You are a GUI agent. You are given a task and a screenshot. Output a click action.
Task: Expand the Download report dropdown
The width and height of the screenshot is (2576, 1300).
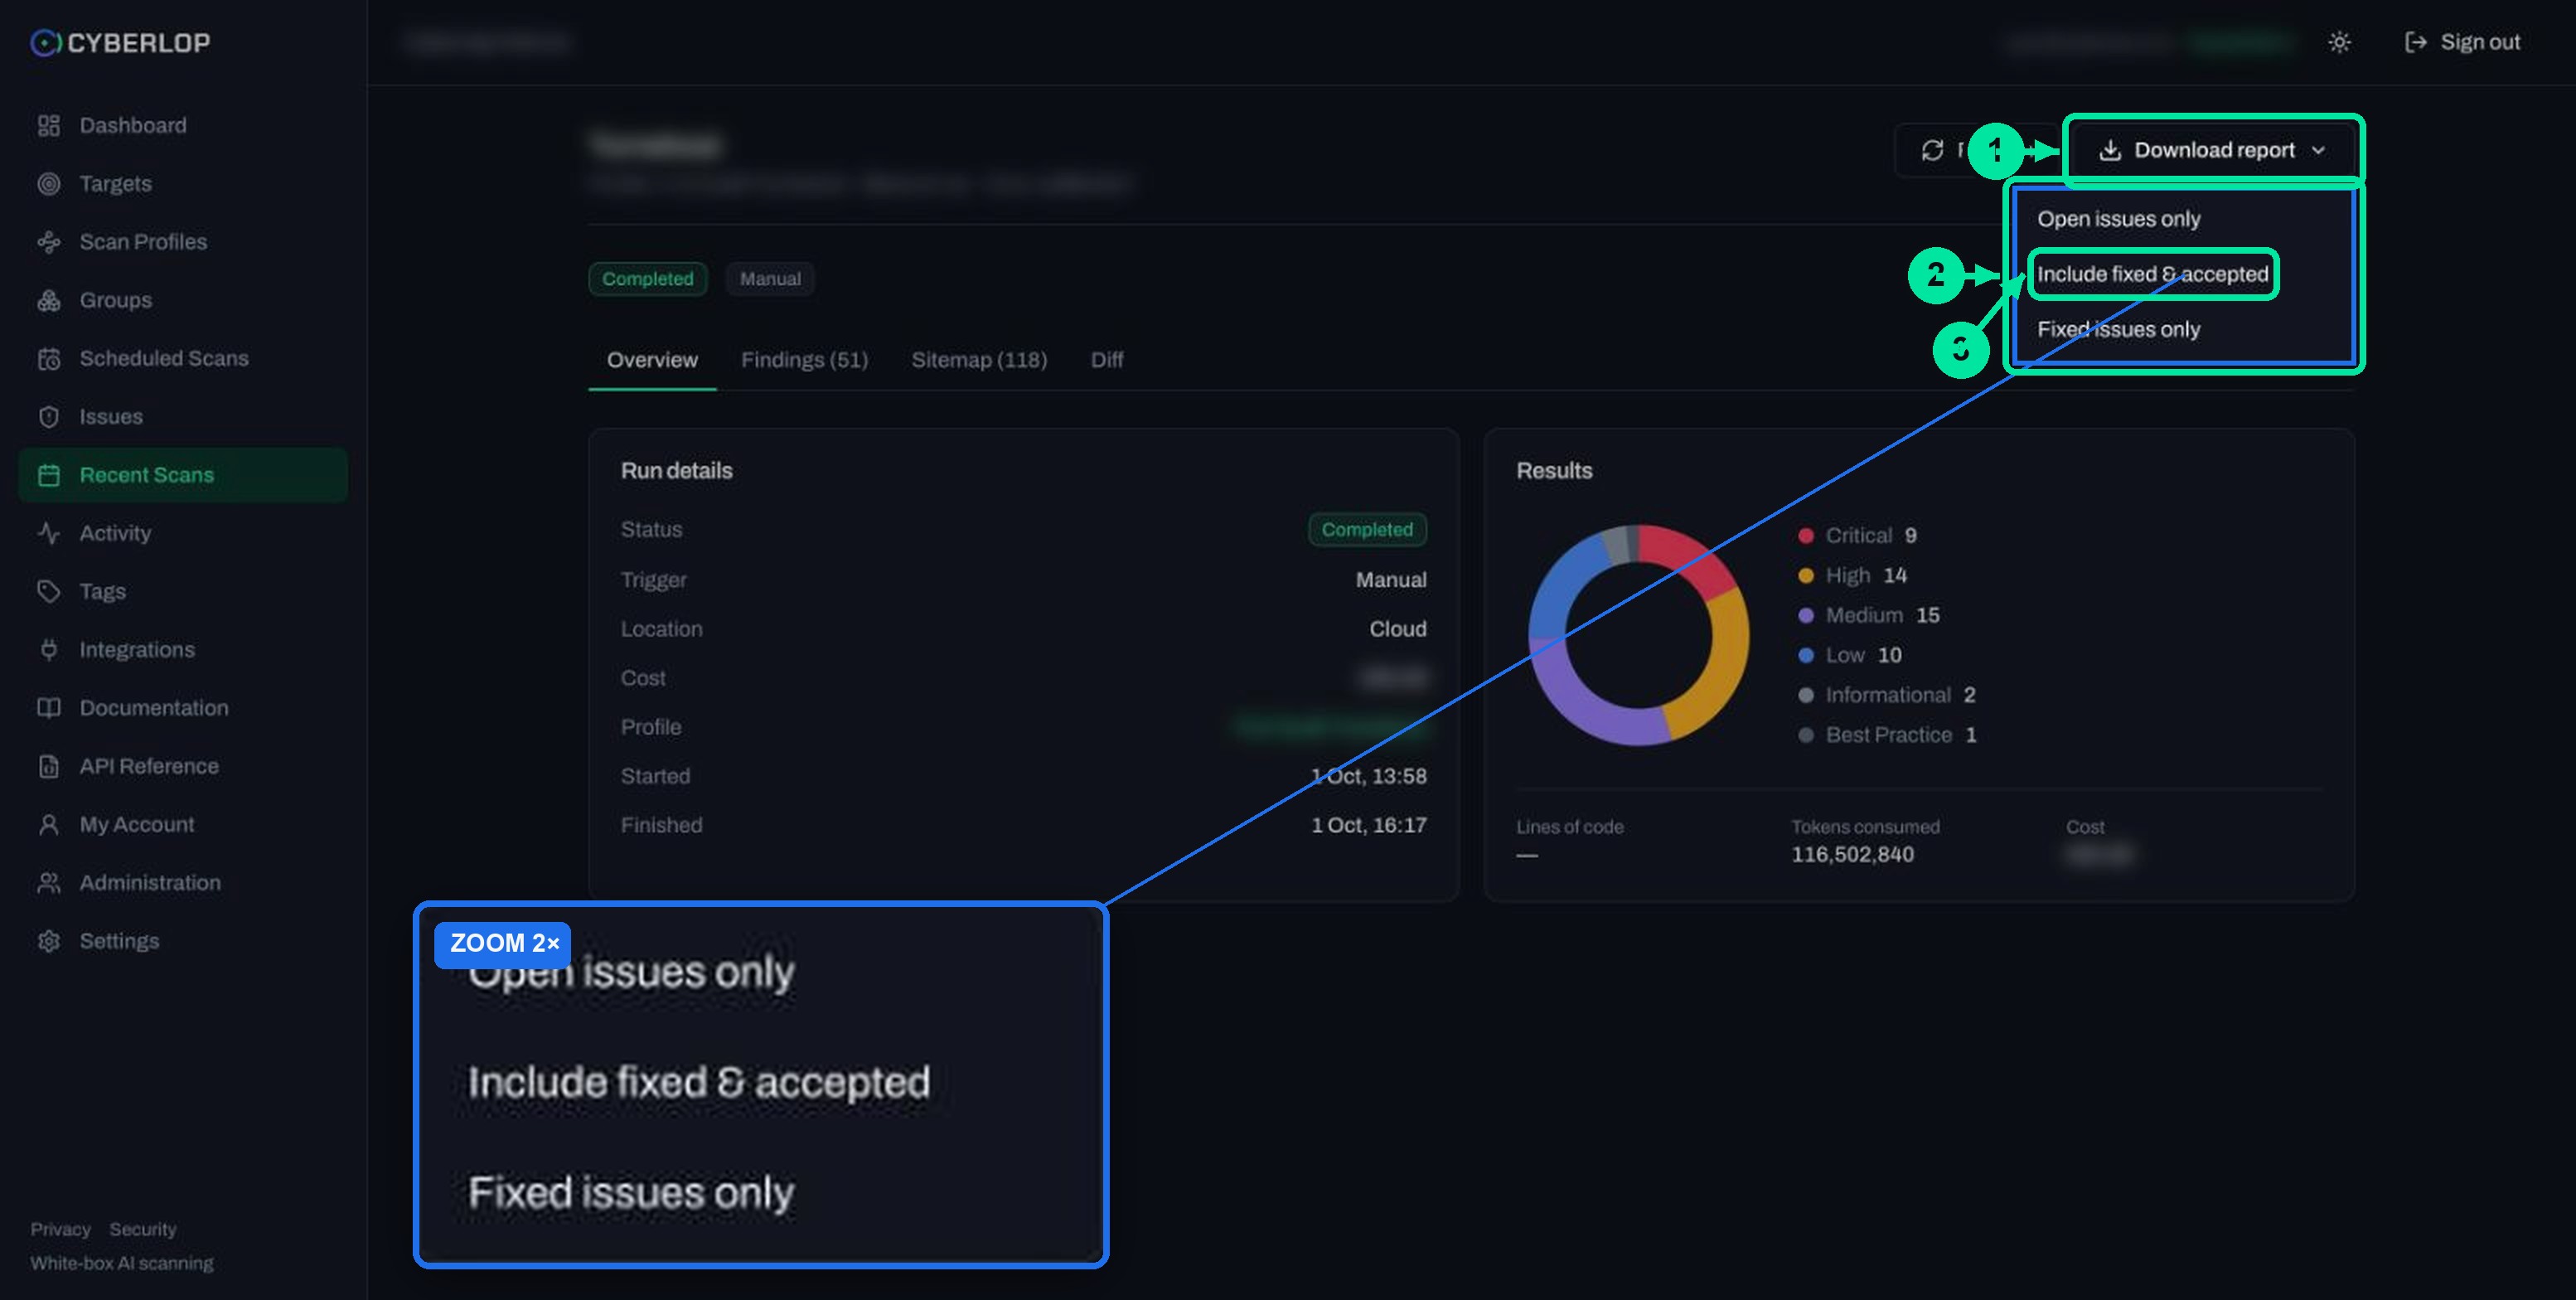pyautogui.click(x=2213, y=150)
